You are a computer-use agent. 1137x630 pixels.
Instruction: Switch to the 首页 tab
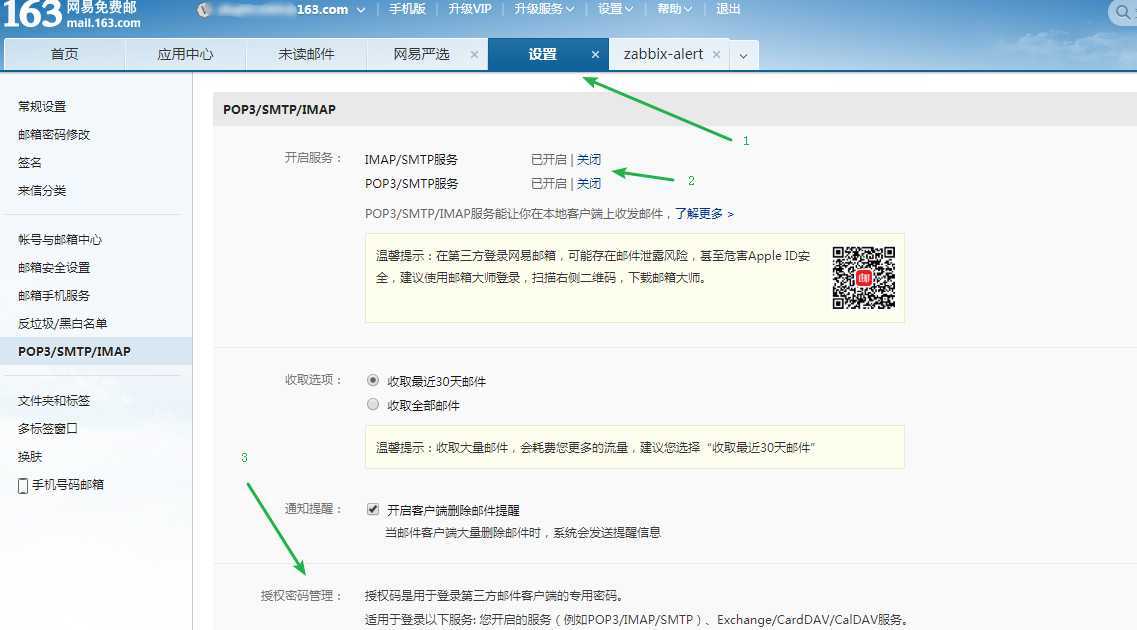coord(65,54)
